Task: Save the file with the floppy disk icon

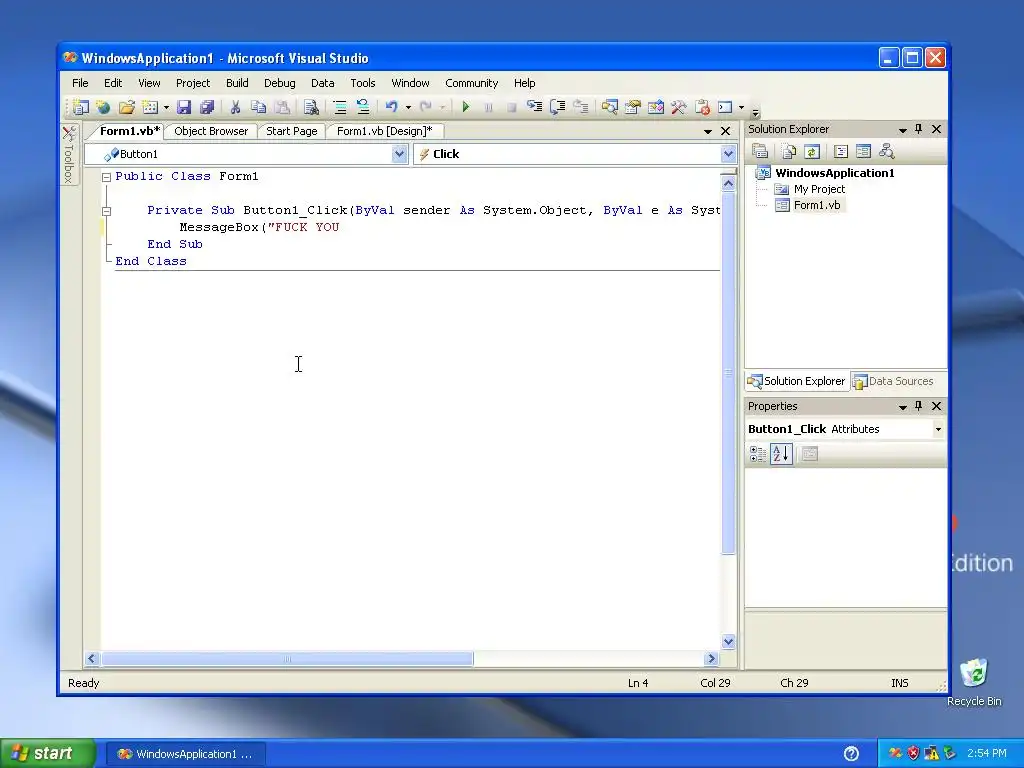Action: point(184,106)
